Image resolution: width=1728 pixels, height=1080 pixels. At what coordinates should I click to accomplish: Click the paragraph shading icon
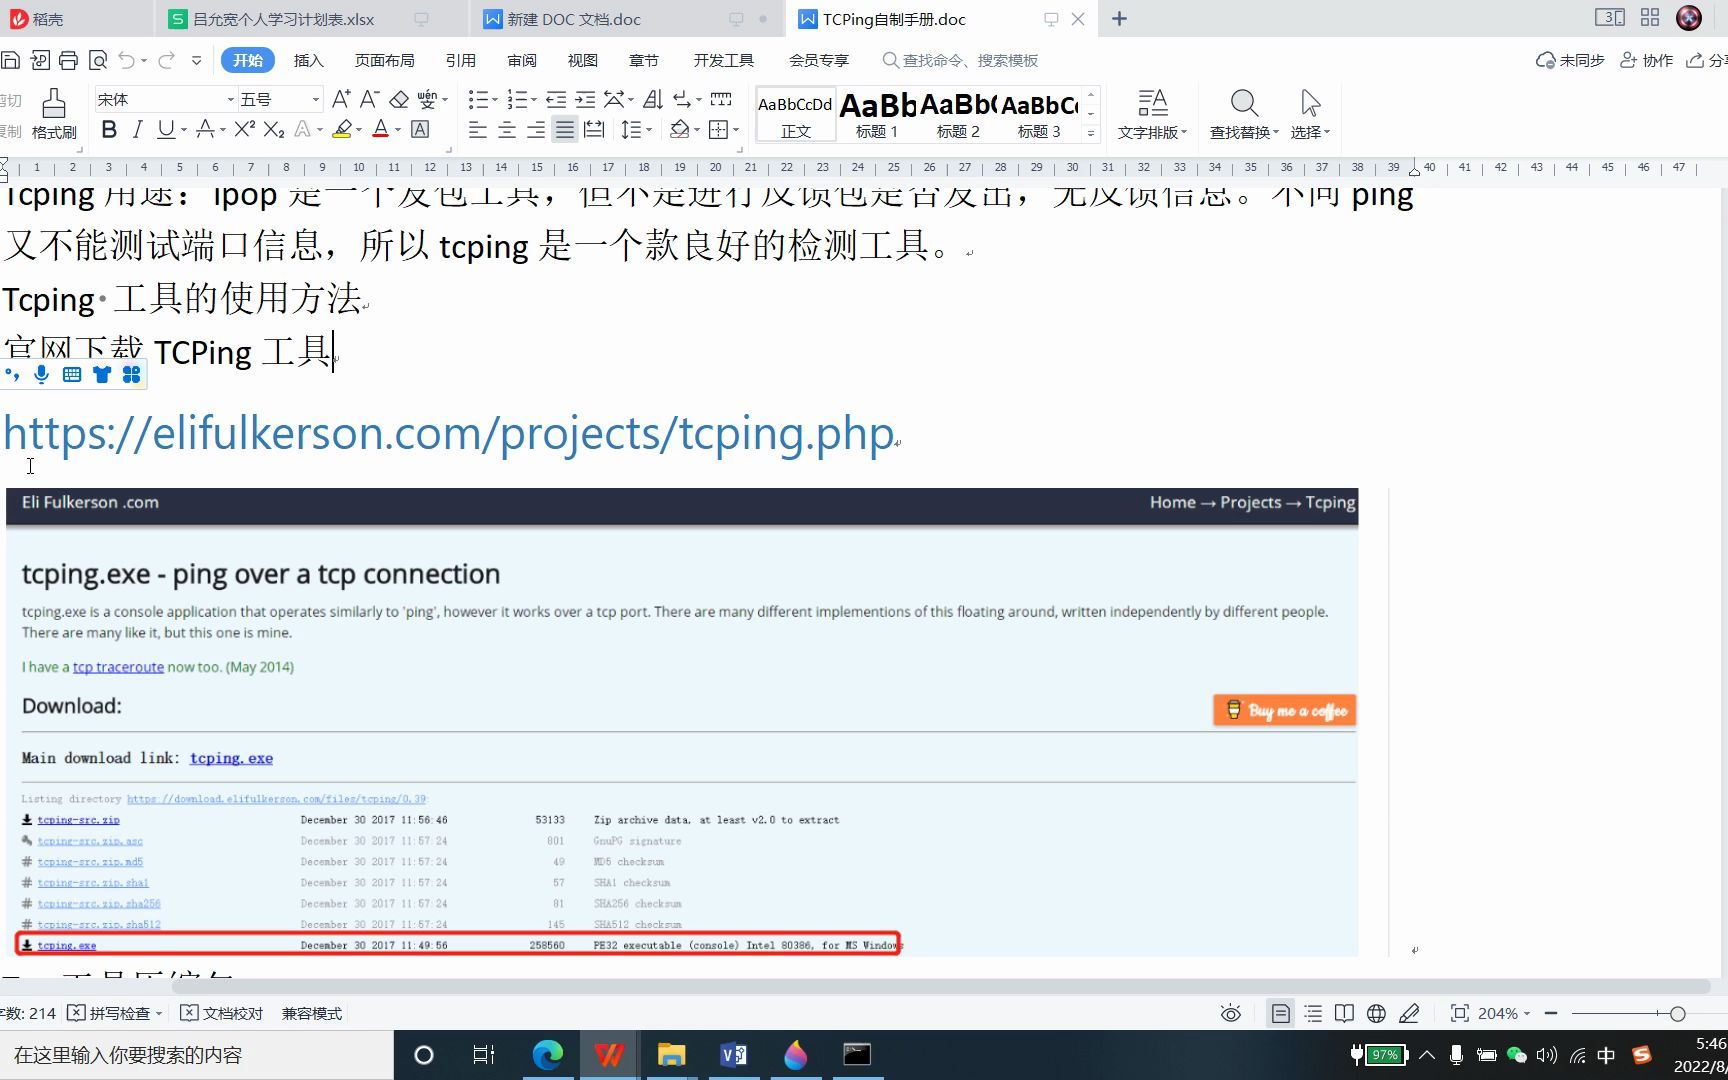(680, 129)
